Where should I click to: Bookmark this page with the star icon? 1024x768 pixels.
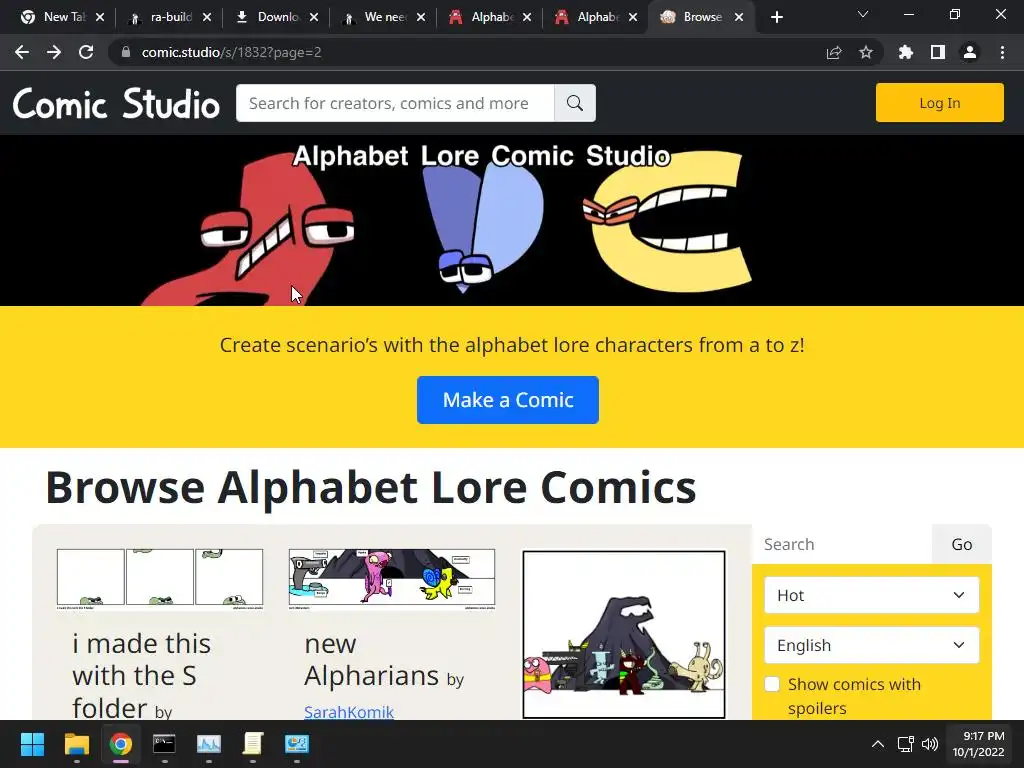click(x=866, y=52)
